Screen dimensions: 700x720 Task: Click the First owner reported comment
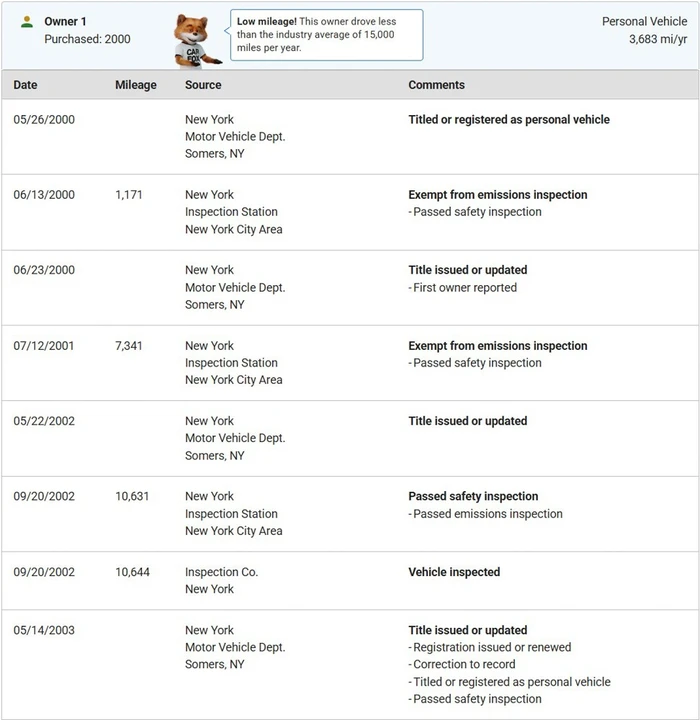point(463,287)
